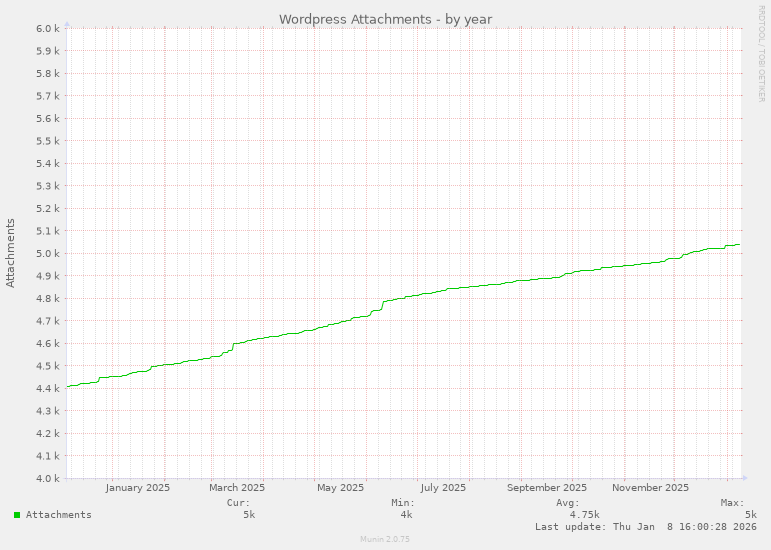Screen dimensions: 771x550
Task: Click the minimum value '4k'
Action: (407, 515)
